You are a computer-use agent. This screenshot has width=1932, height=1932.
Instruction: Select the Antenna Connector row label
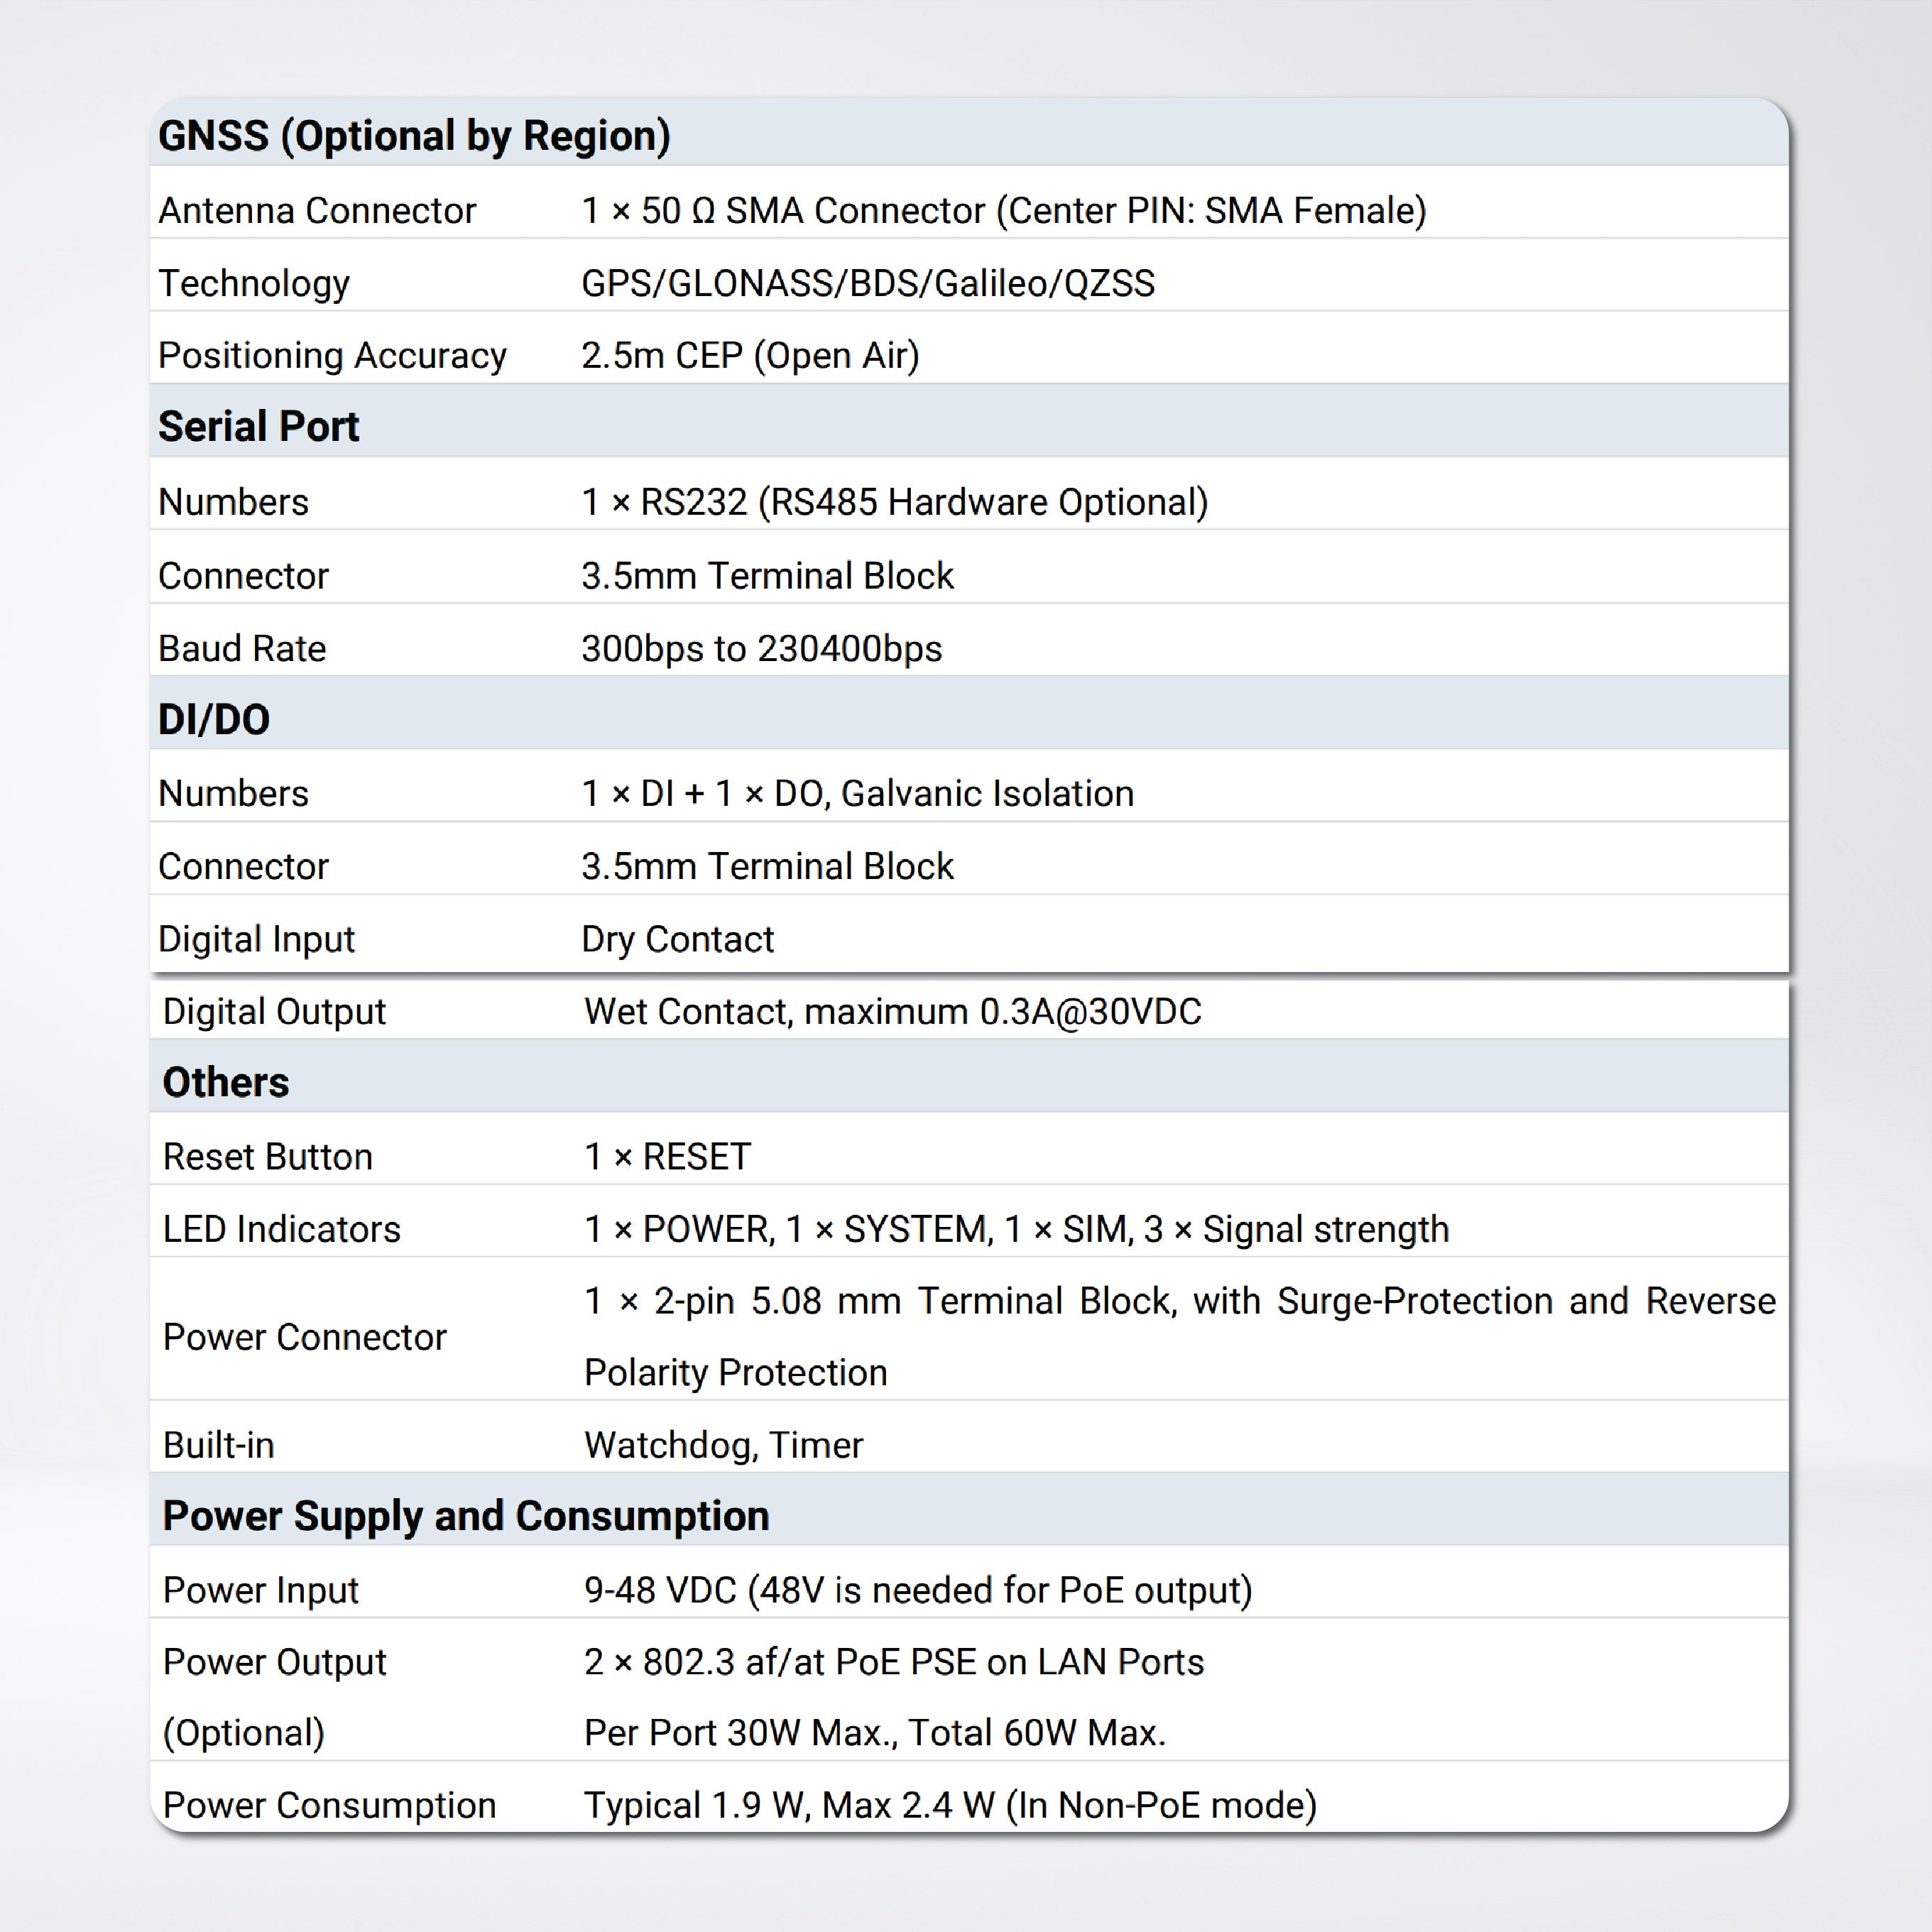click(x=317, y=211)
